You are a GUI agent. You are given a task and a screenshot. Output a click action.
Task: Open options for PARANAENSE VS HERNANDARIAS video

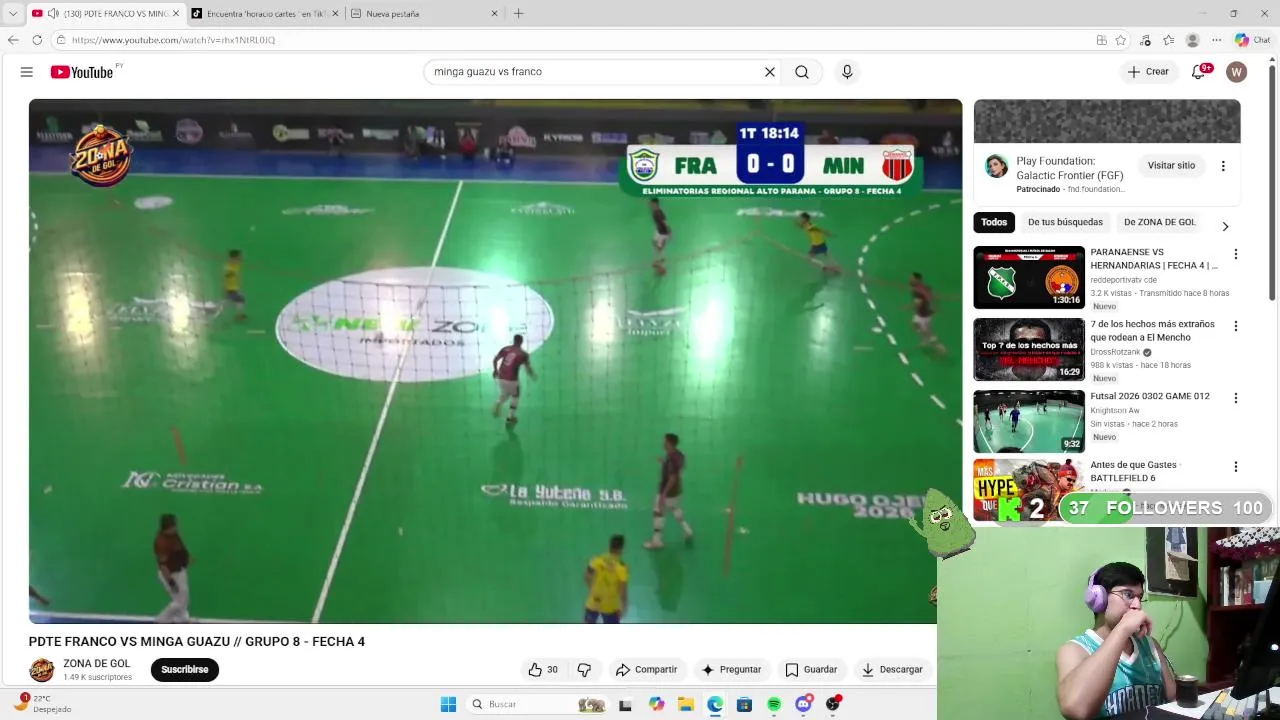[1236, 254]
